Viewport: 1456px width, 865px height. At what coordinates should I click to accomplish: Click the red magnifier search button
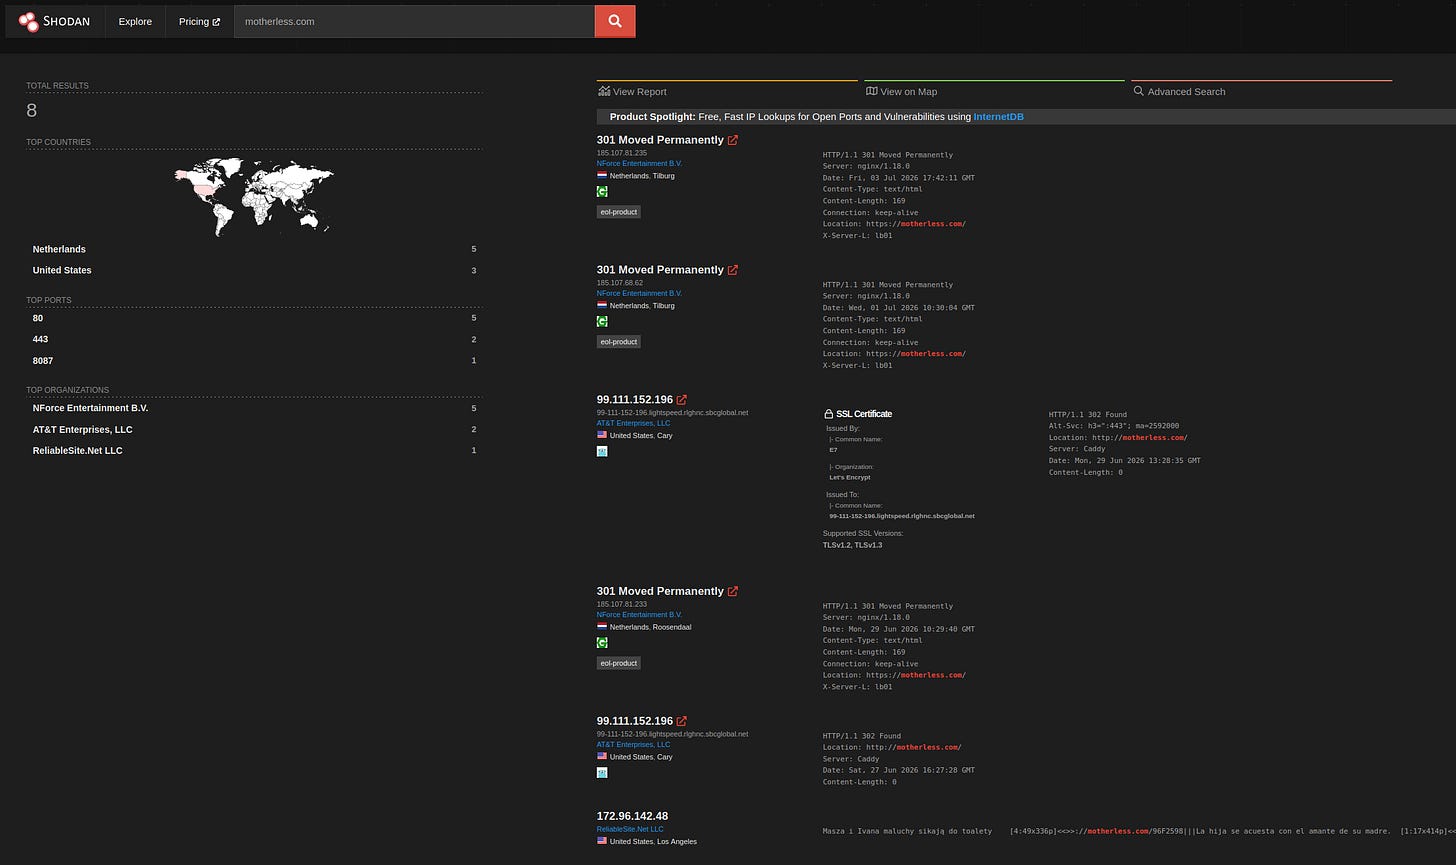(615, 21)
